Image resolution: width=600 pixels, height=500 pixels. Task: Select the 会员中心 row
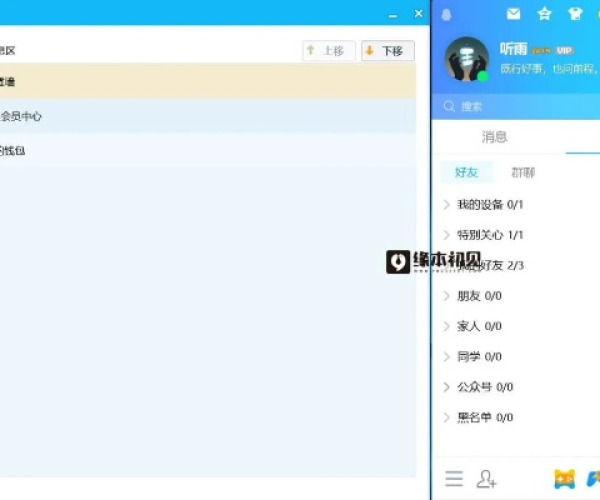pos(208,116)
